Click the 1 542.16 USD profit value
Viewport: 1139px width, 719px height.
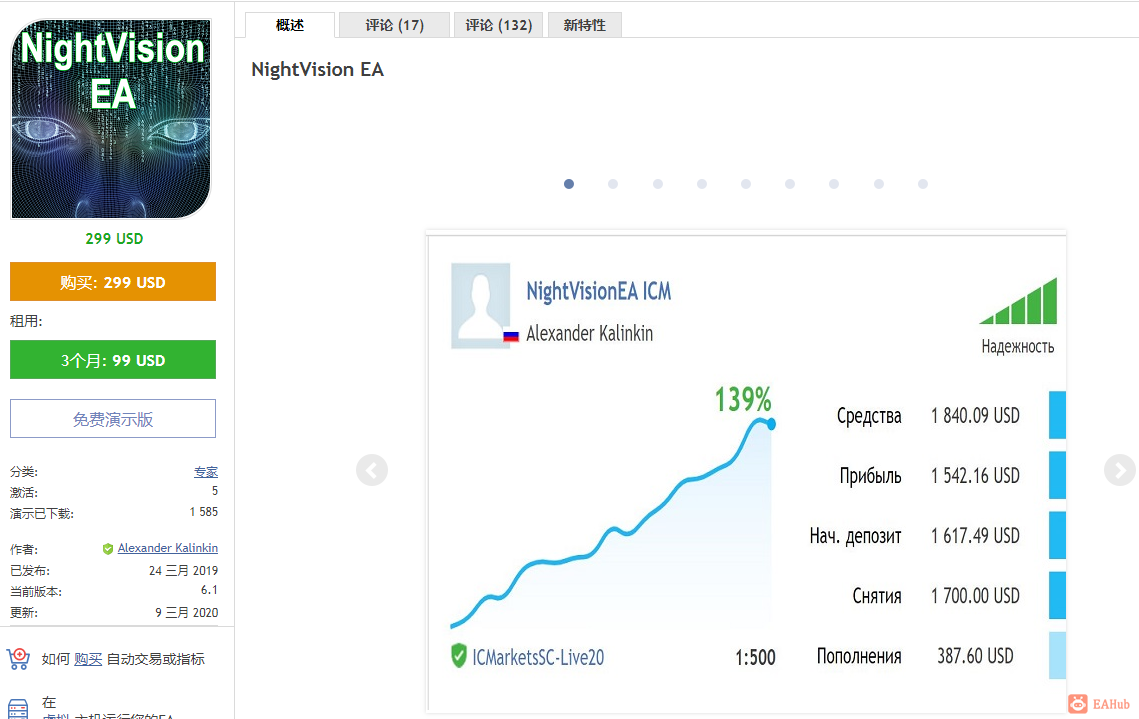coord(975,476)
